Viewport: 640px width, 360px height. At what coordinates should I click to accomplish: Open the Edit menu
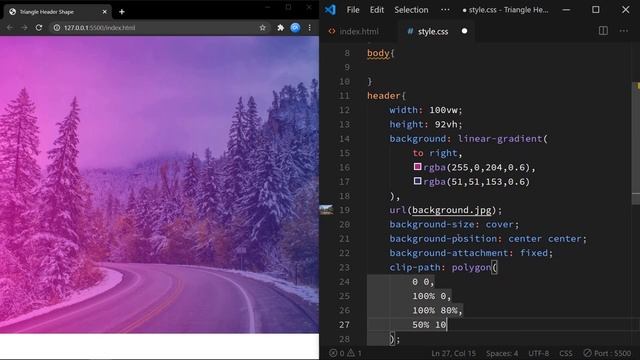tap(377, 10)
